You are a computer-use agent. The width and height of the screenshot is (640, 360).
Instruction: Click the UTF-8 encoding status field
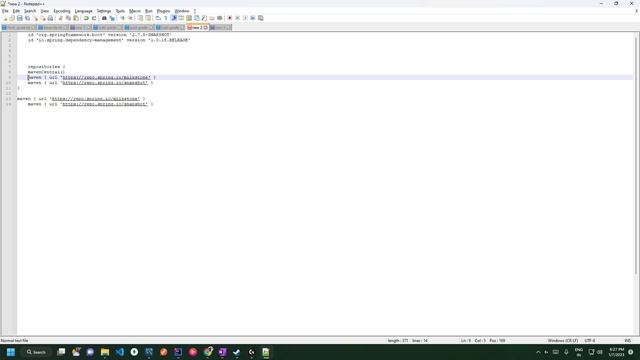[590, 340]
